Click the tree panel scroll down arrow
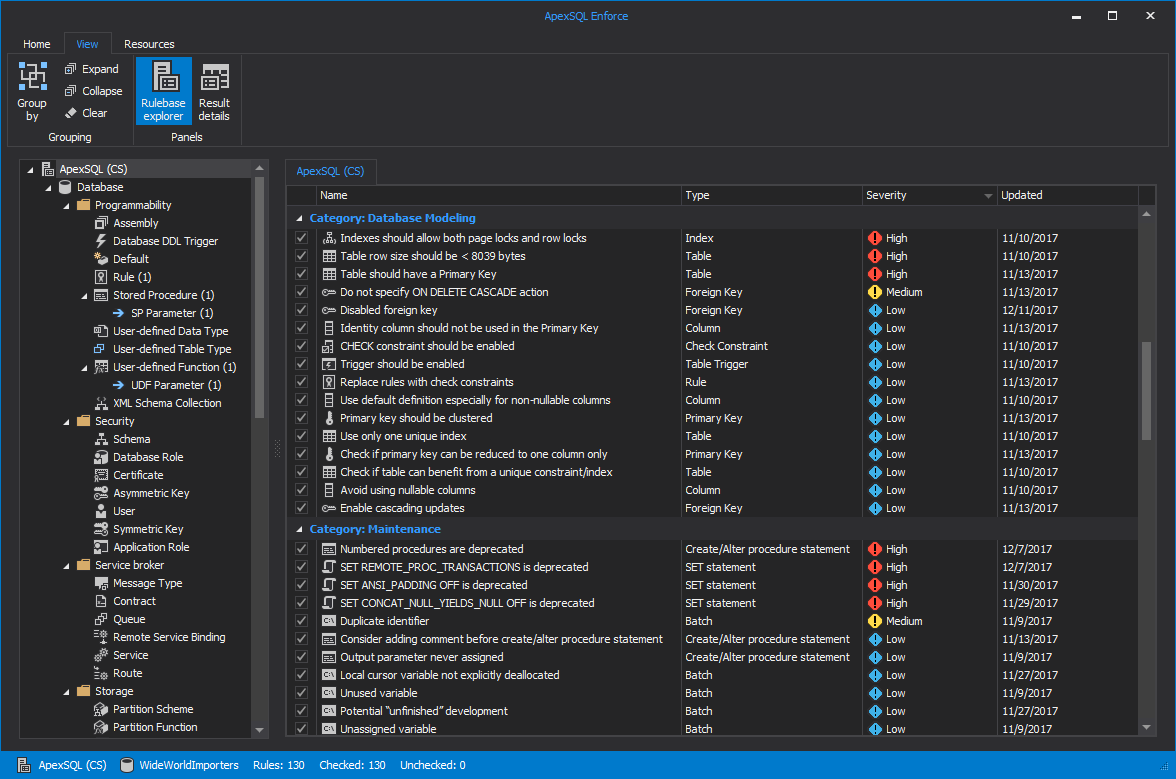 point(260,730)
